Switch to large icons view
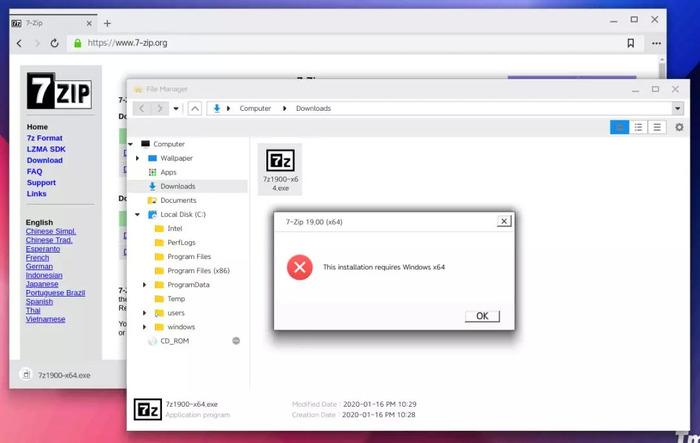 click(x=620, y=127)
